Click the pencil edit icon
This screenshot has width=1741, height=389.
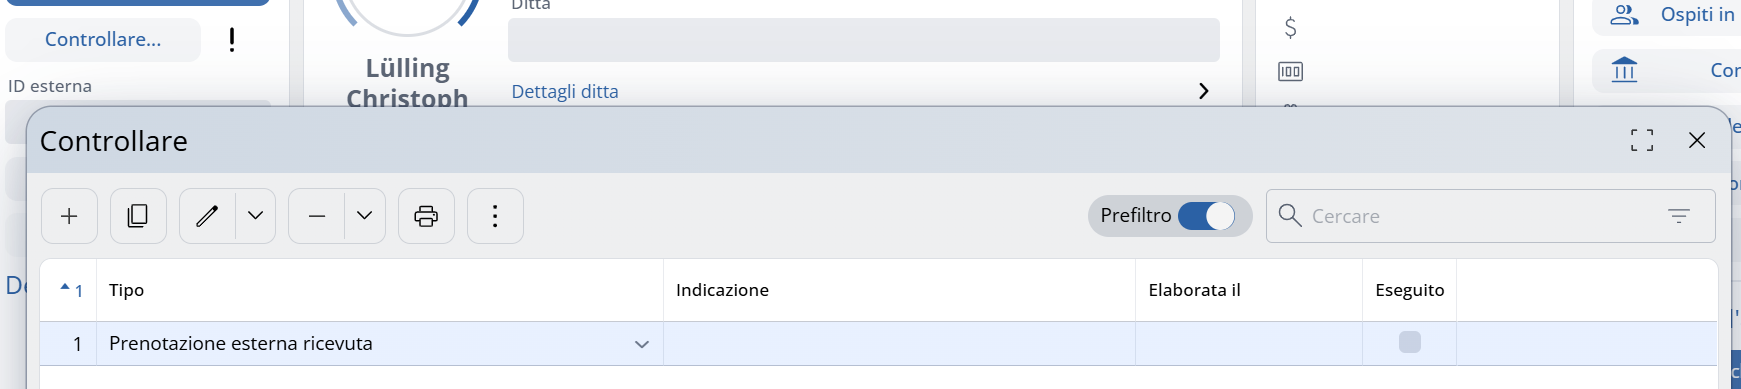coord(207,216)
